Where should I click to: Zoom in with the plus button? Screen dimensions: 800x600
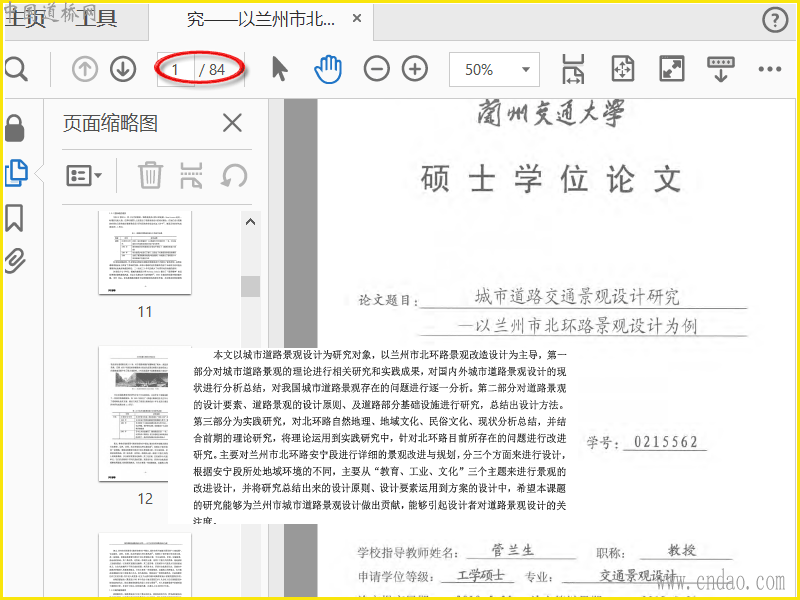(415, 69)
